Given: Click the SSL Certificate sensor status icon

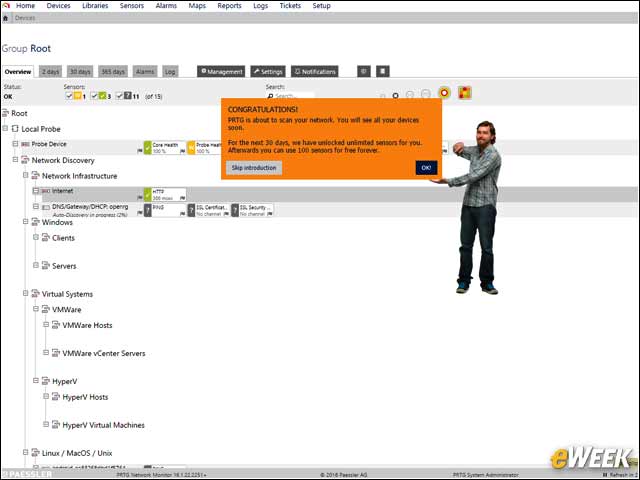Looking at the screenshot, I should click(191, 210).
